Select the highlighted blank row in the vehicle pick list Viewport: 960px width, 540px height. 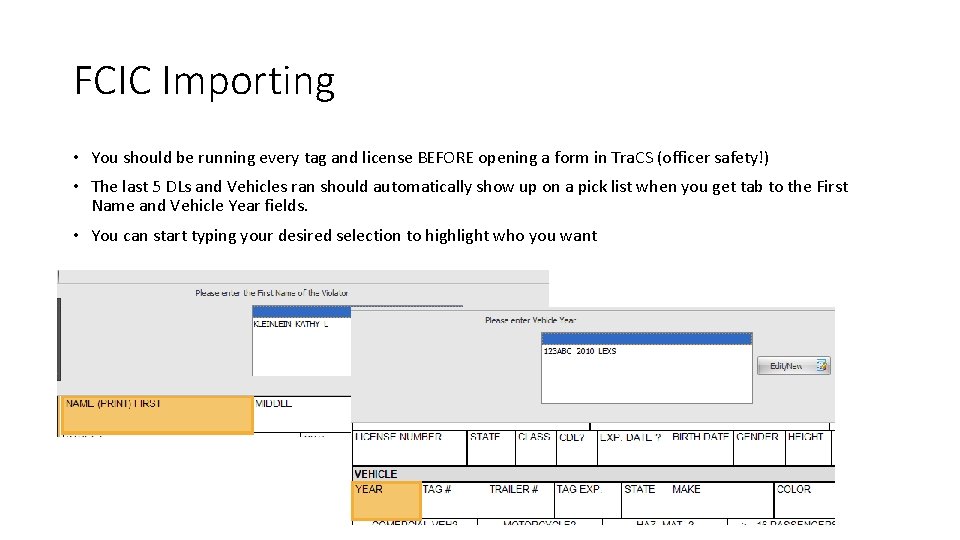pyautogui.click(x=647, y=339)
